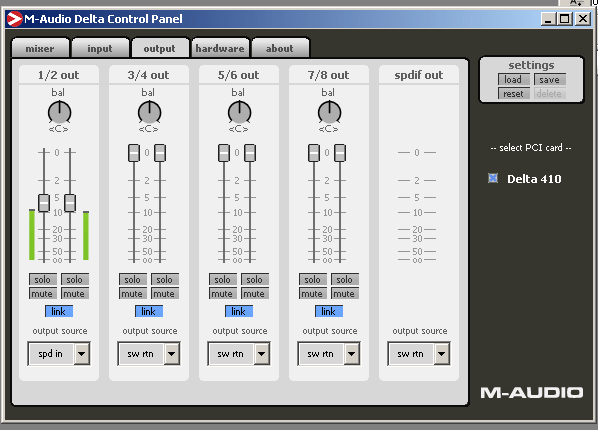This screenshot has width=598, height=430.
Task: Open the hardware tab
Action: [220, 48]
